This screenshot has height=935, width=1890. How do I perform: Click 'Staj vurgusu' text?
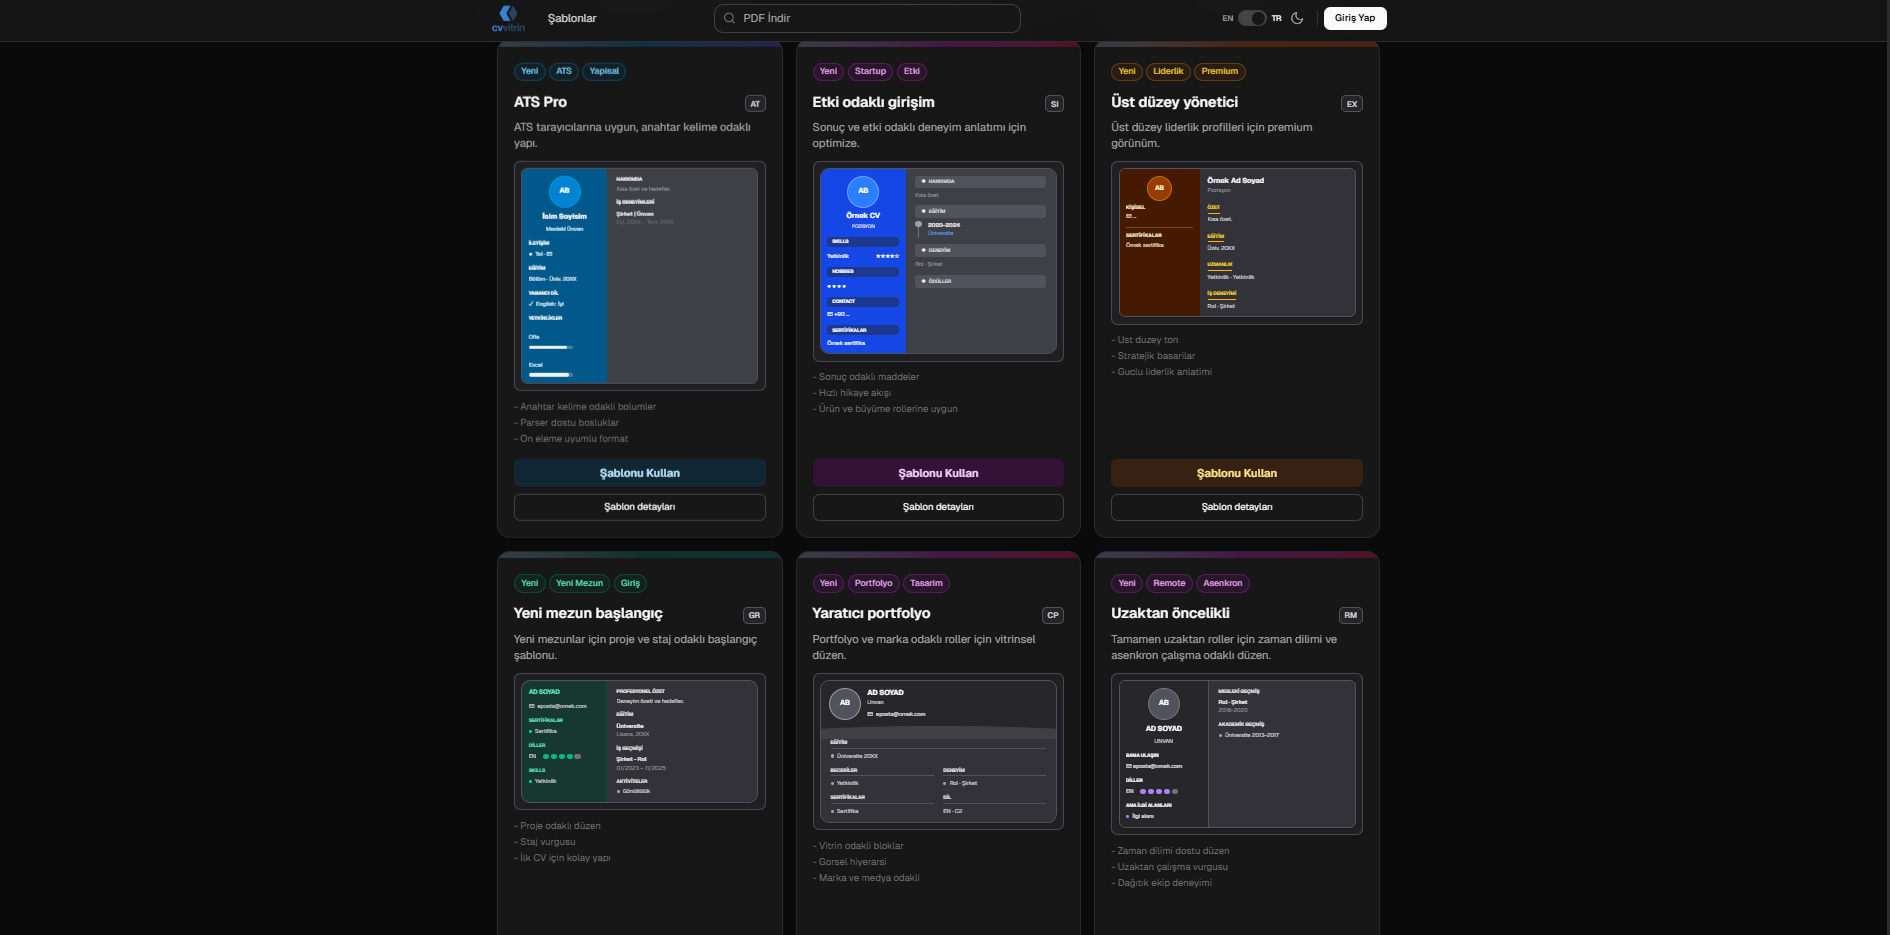(547, 842)
